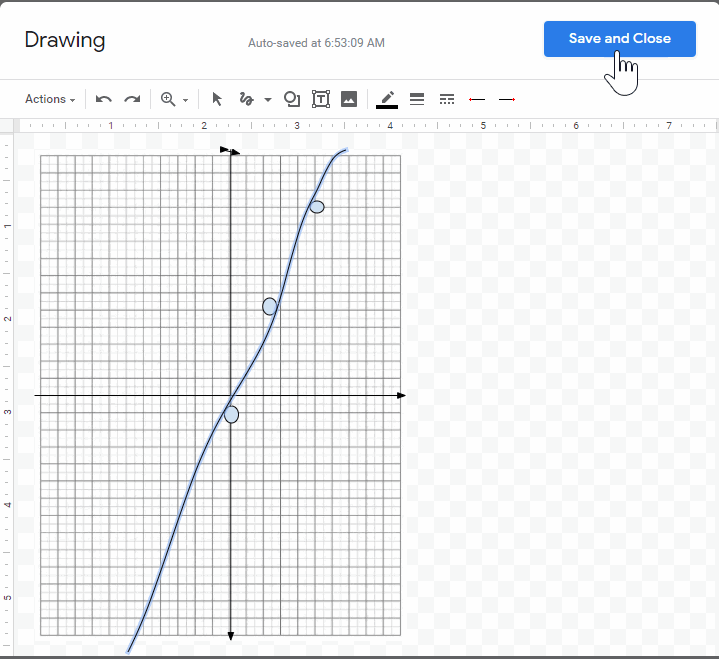The height and width of the screenshot is (659, 719).
Task: Choose the Select arrow cursor tool
Action: (x=217, y=99)
